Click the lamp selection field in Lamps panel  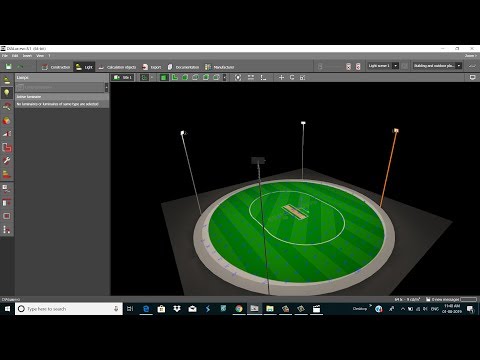(60, 87)
